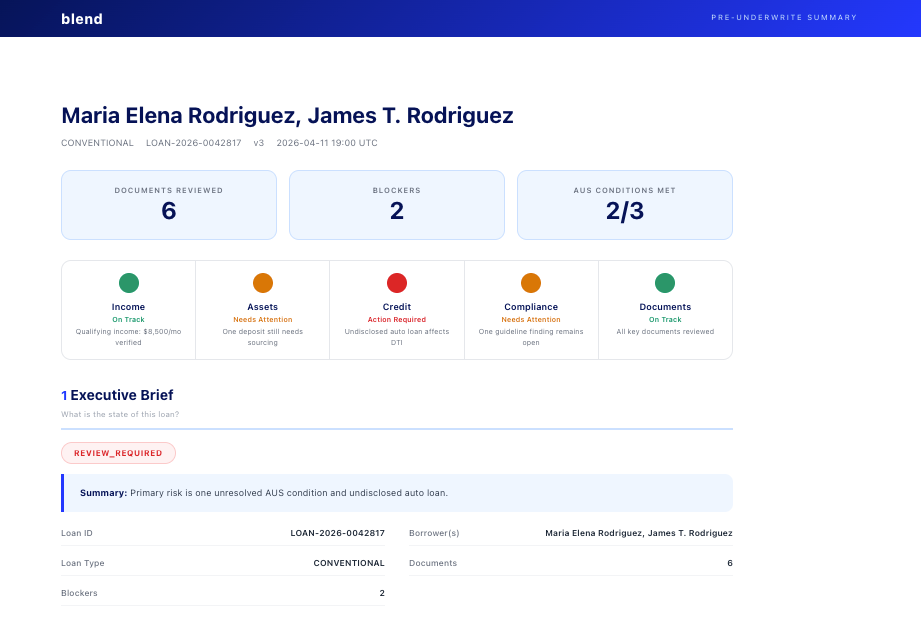Click the Borrower(s) row in details
Screen dimensions: 921x624
(570, 533)
